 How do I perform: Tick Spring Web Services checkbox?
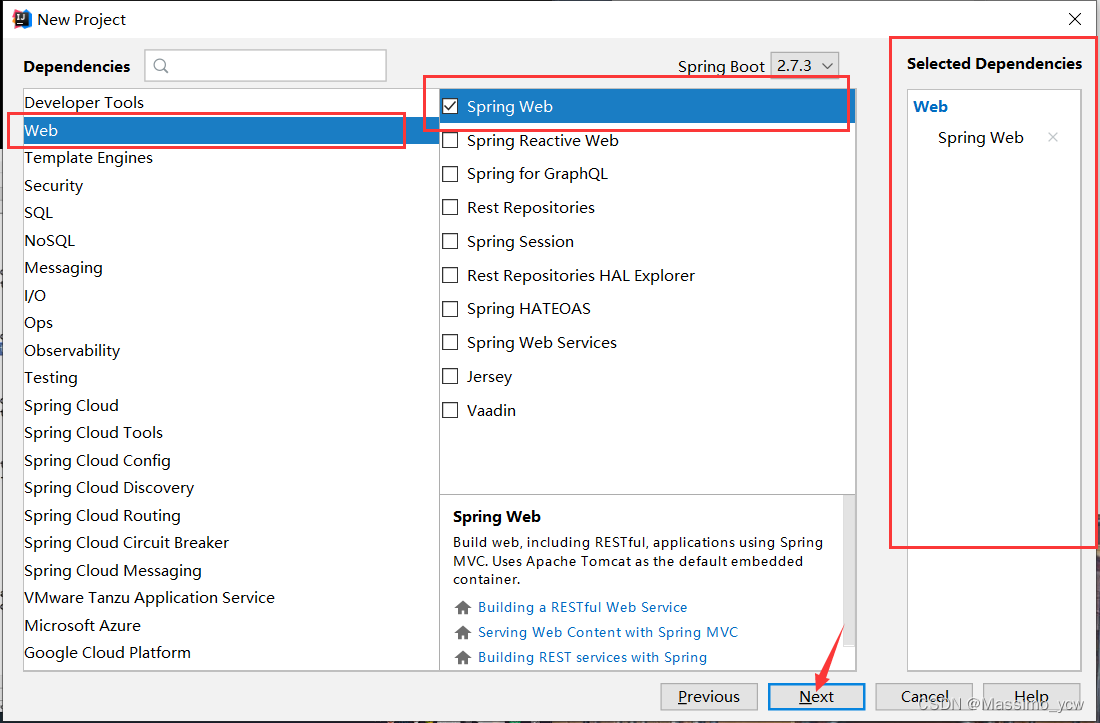click(x=450, y=343)
